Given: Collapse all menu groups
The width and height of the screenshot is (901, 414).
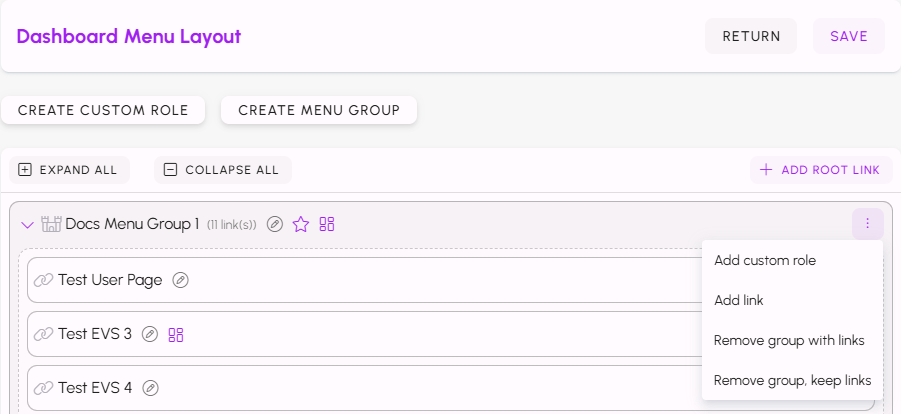Looking at the screenshot, I should click(x=222, y=170).
